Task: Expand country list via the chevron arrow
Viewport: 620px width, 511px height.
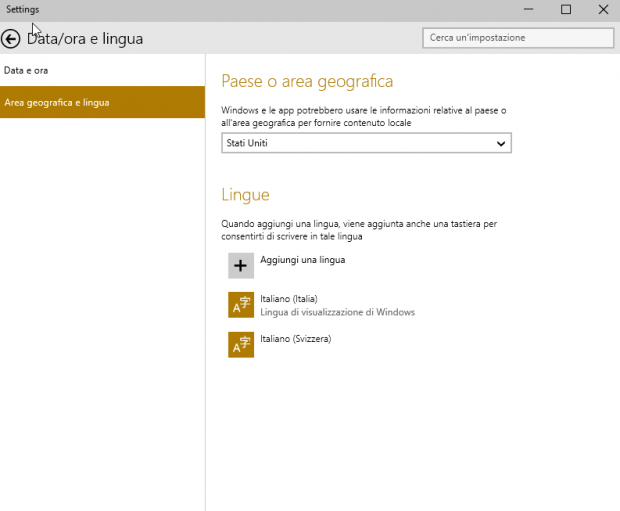Action: click(501, 144)
